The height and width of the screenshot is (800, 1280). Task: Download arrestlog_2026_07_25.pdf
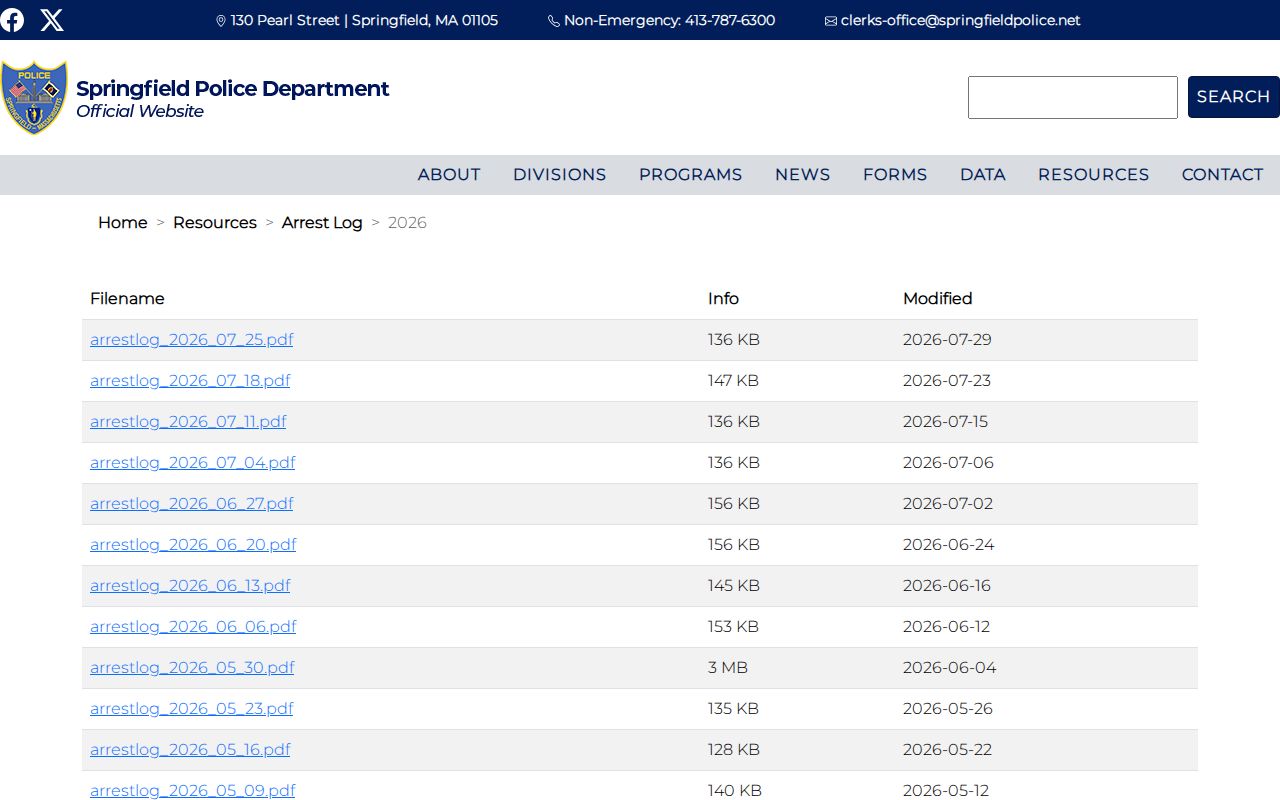192,340
